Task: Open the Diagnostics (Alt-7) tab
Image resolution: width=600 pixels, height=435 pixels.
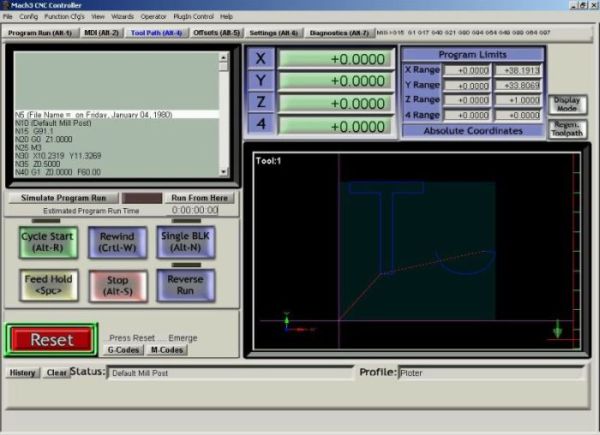Action: (x=339, y=33)
